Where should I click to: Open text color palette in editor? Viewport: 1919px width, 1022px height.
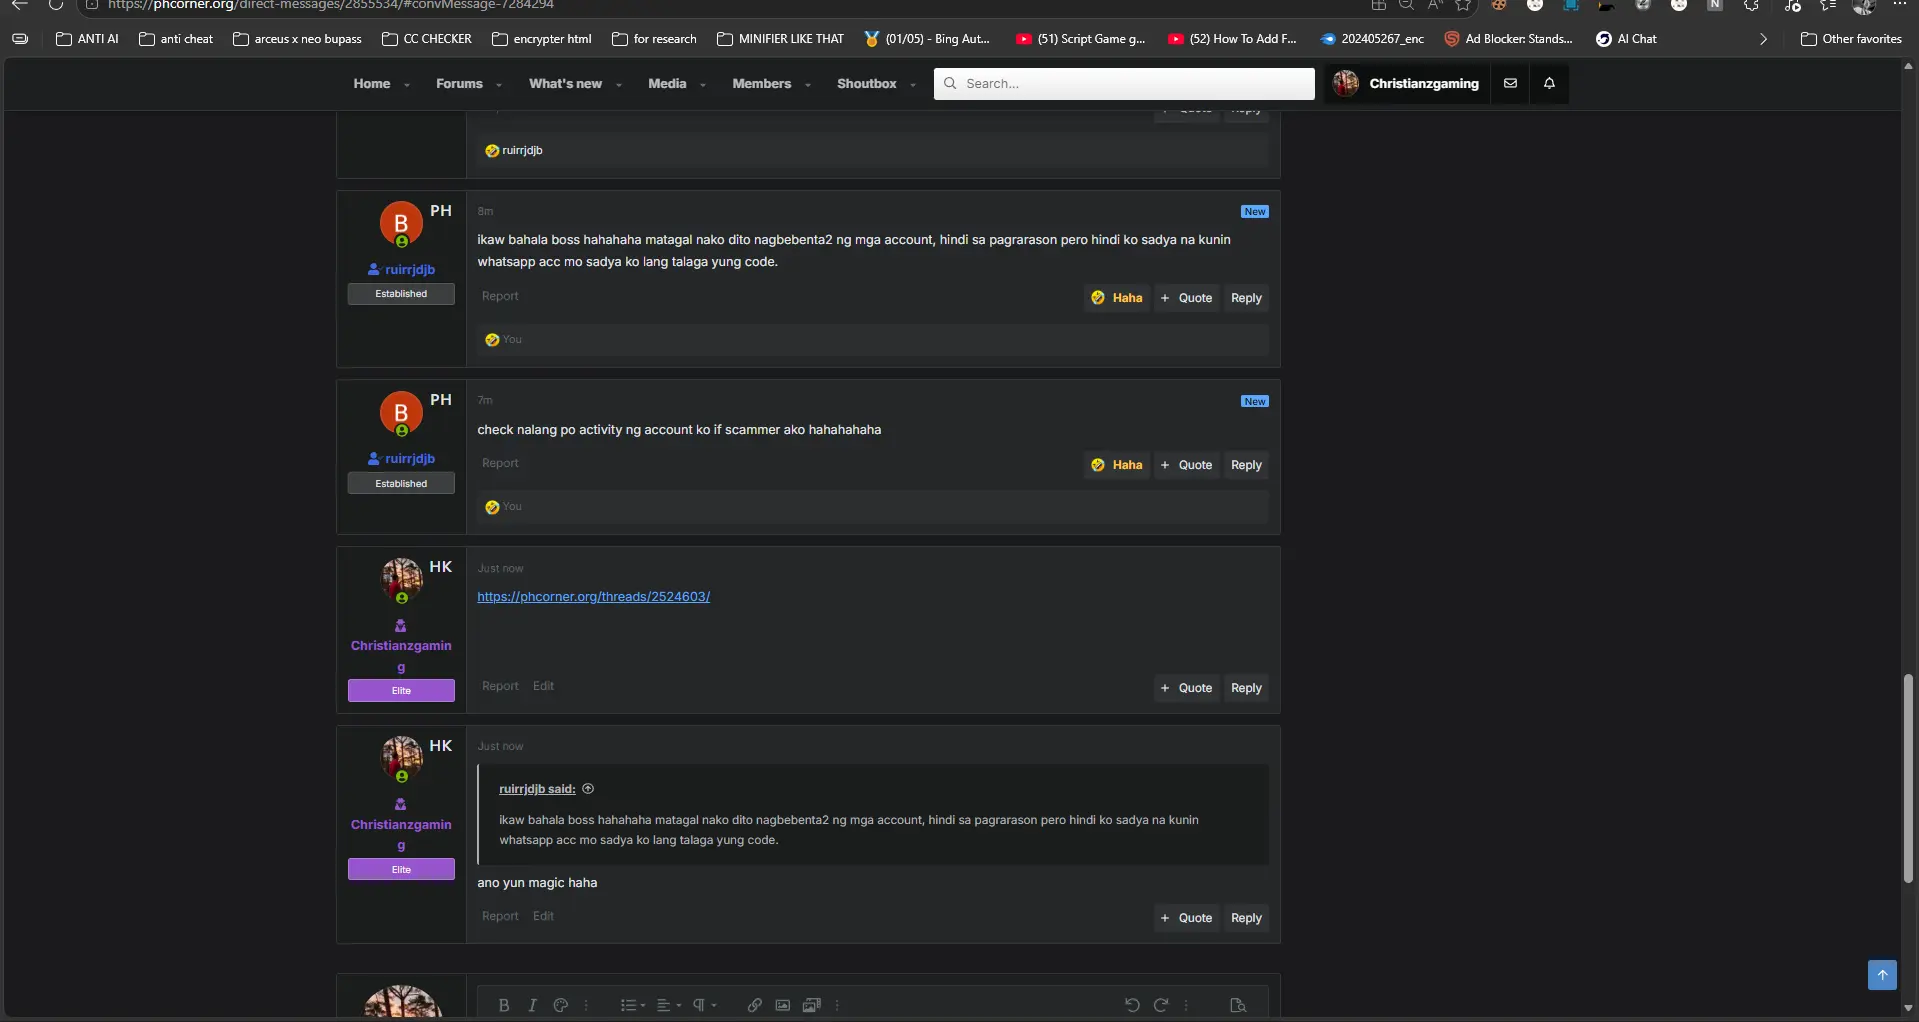click(561, 1005)
